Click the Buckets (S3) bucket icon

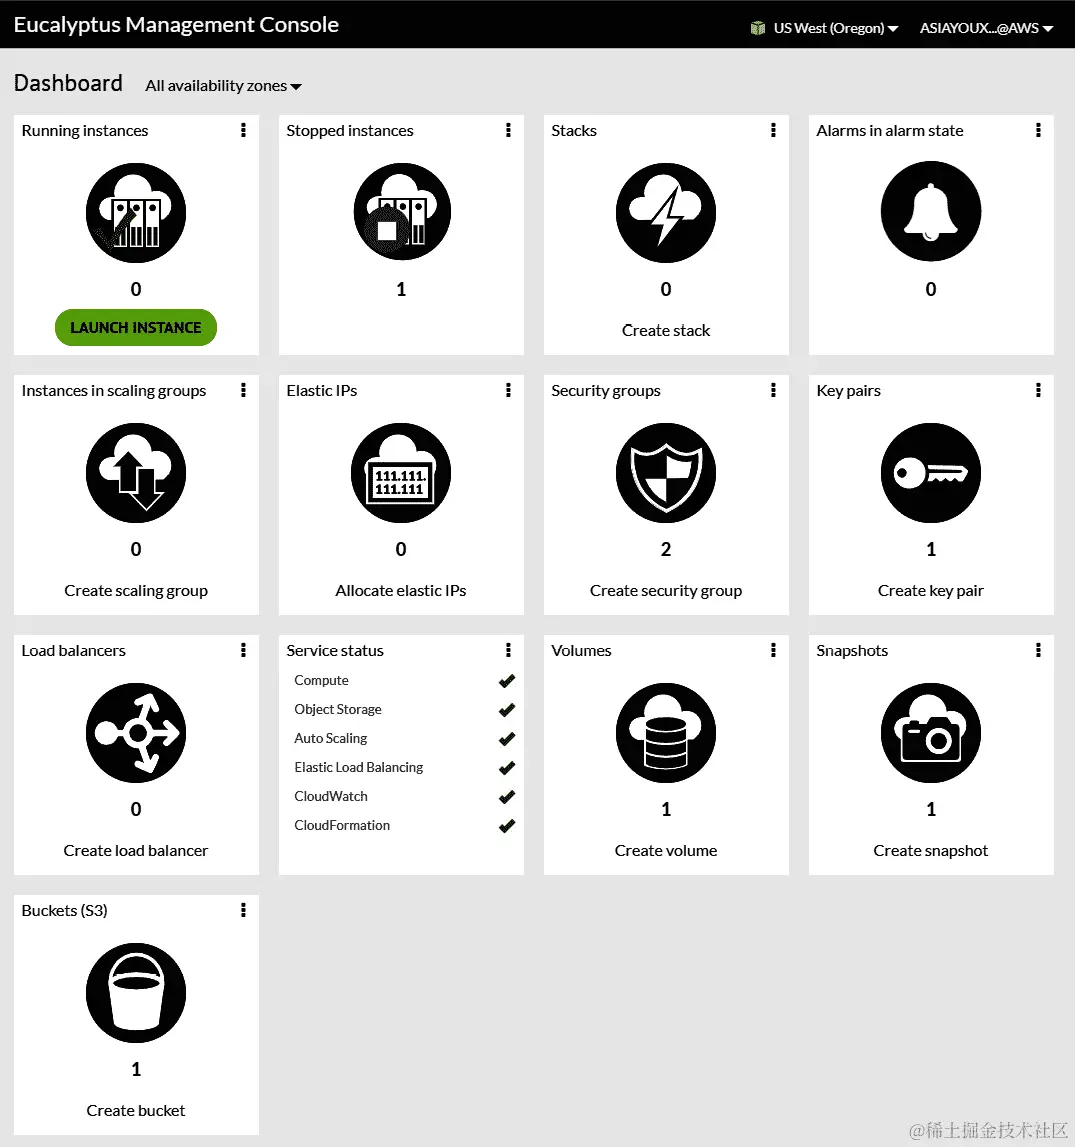(136, 993)
